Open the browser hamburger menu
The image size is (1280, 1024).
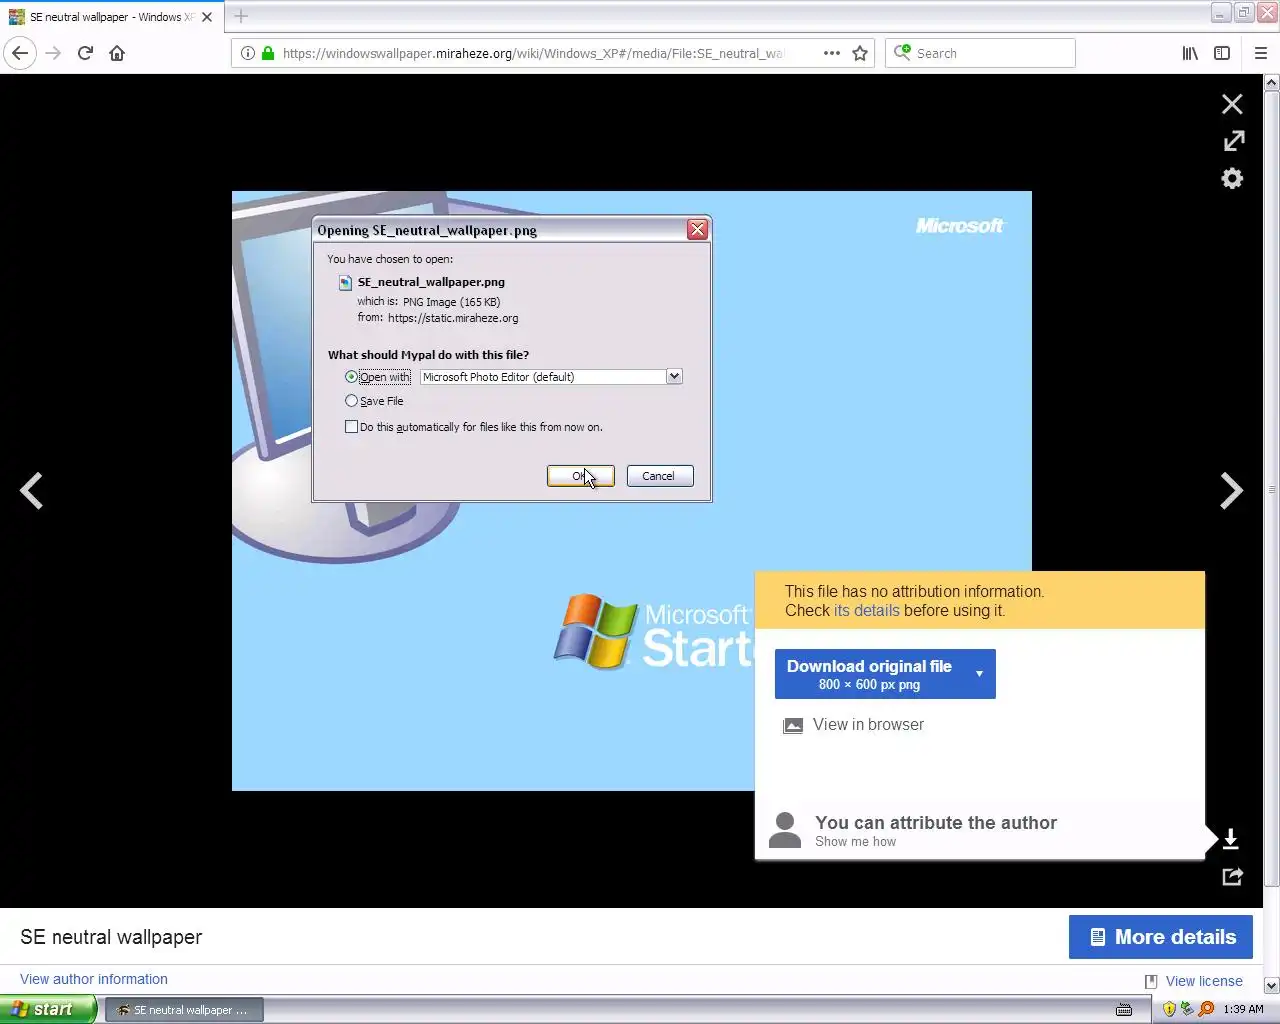(x=1260, y=53)
